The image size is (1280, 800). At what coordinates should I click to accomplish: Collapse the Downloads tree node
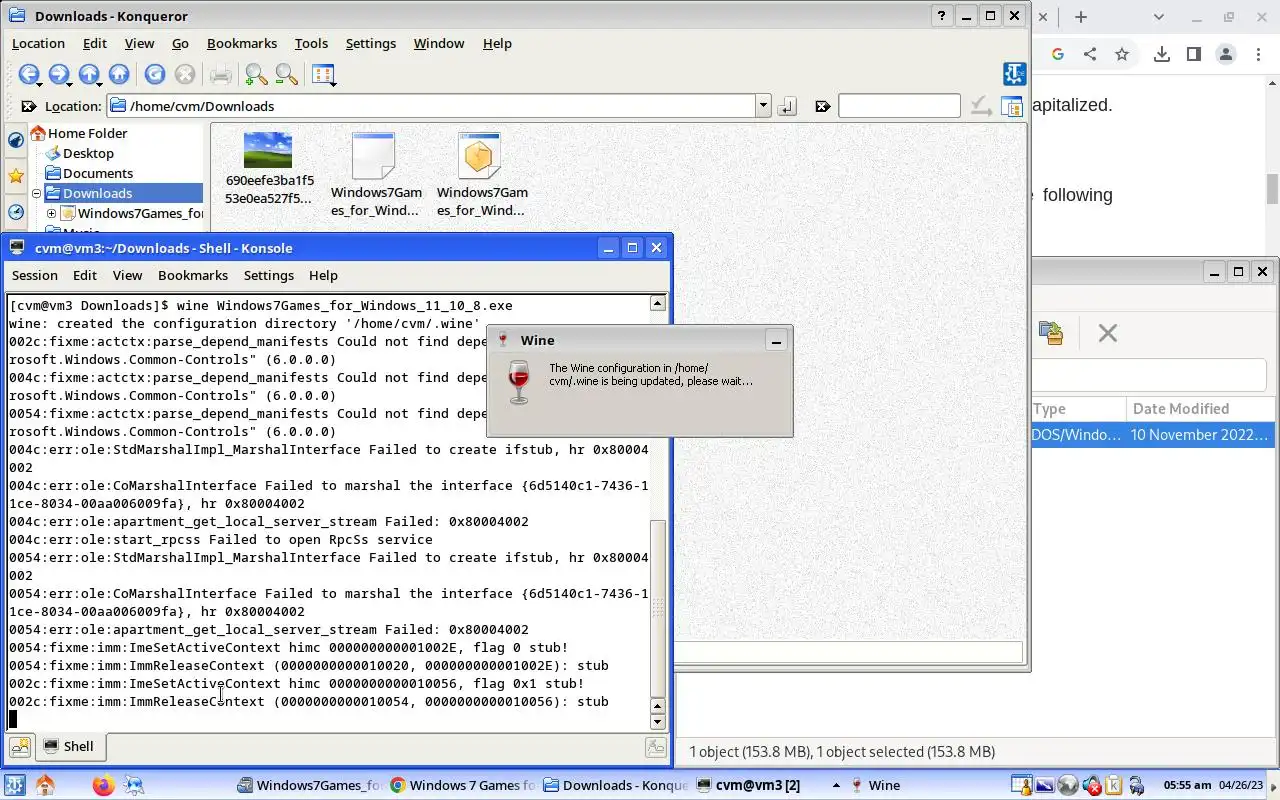pos(36,193)
